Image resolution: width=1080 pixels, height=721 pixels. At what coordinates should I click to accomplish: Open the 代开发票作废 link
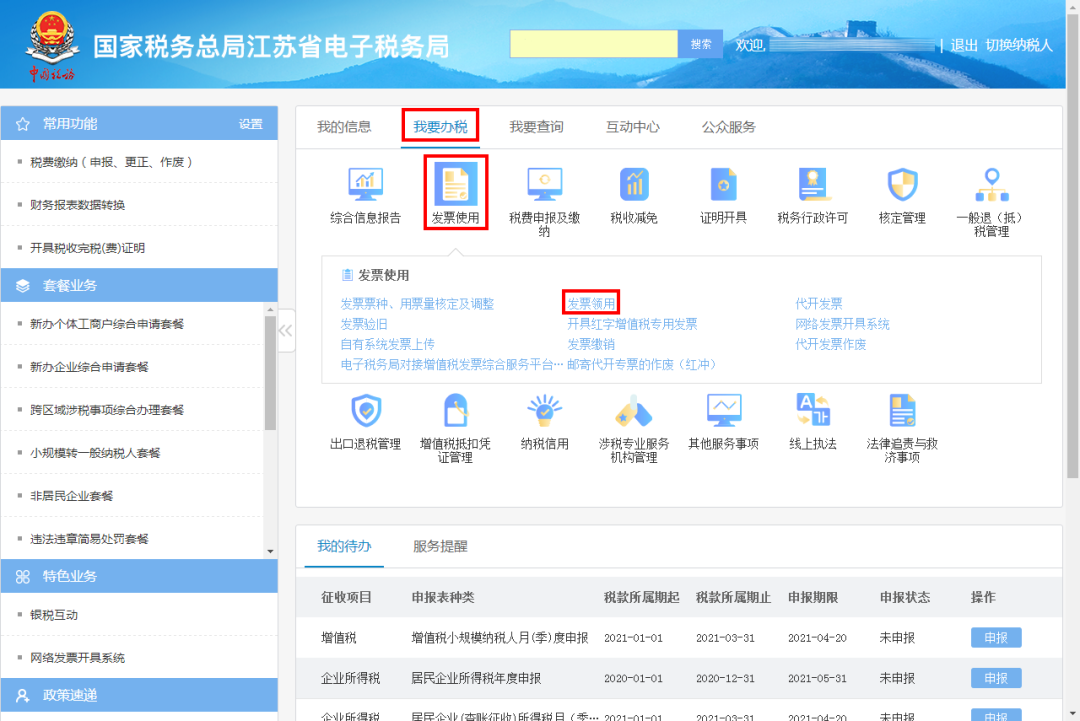pyautogui.click(x=831, y=344)
